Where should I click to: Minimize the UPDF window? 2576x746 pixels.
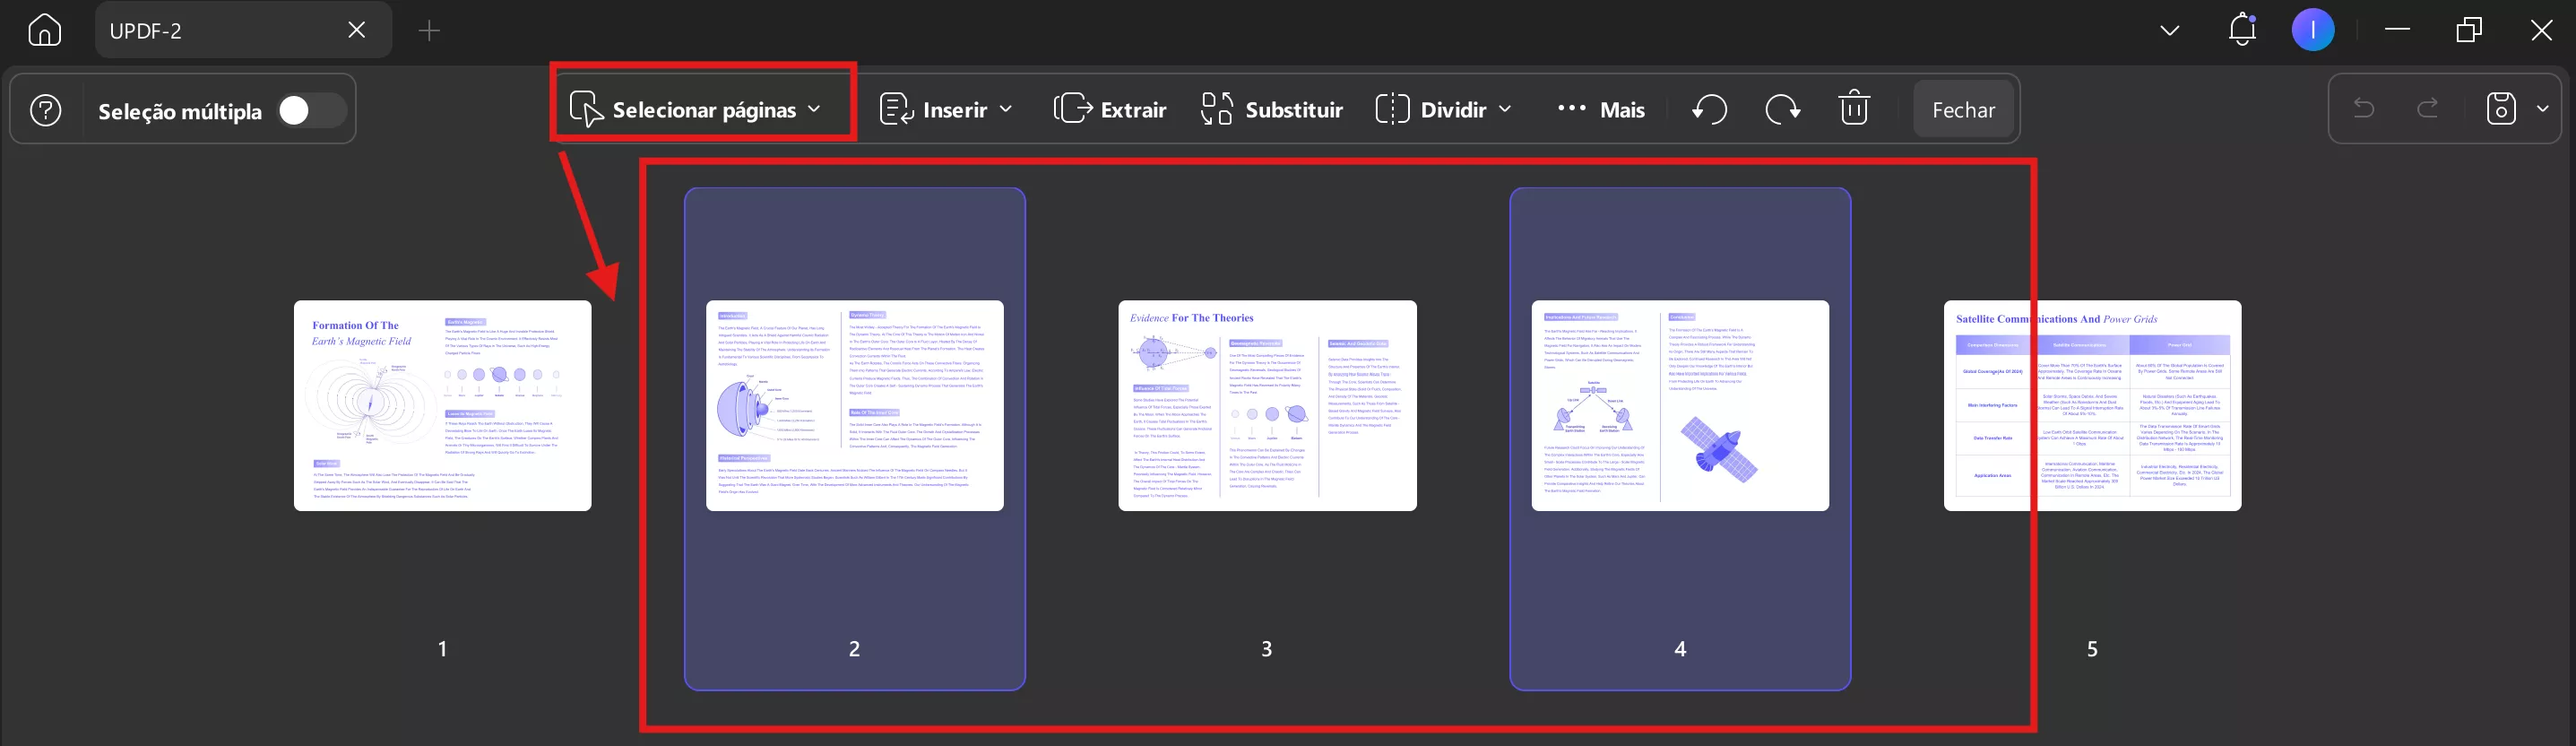[2397, 30]
